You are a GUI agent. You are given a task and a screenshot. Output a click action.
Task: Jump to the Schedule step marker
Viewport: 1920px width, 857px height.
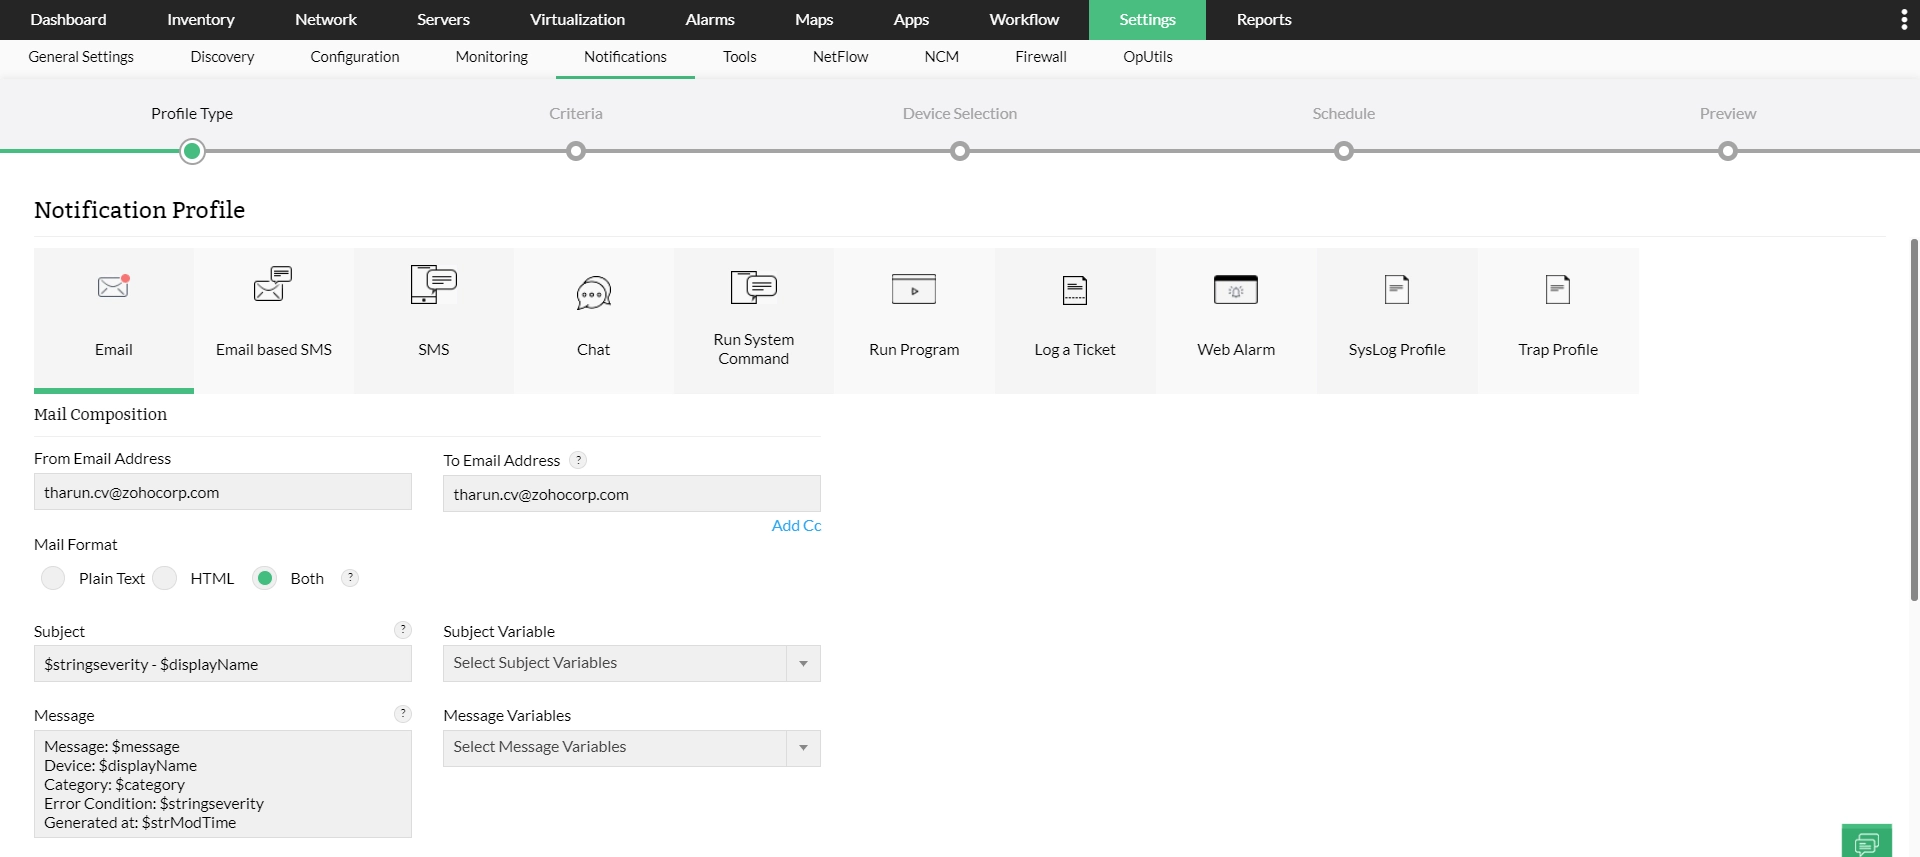[x=1344, y=152]
